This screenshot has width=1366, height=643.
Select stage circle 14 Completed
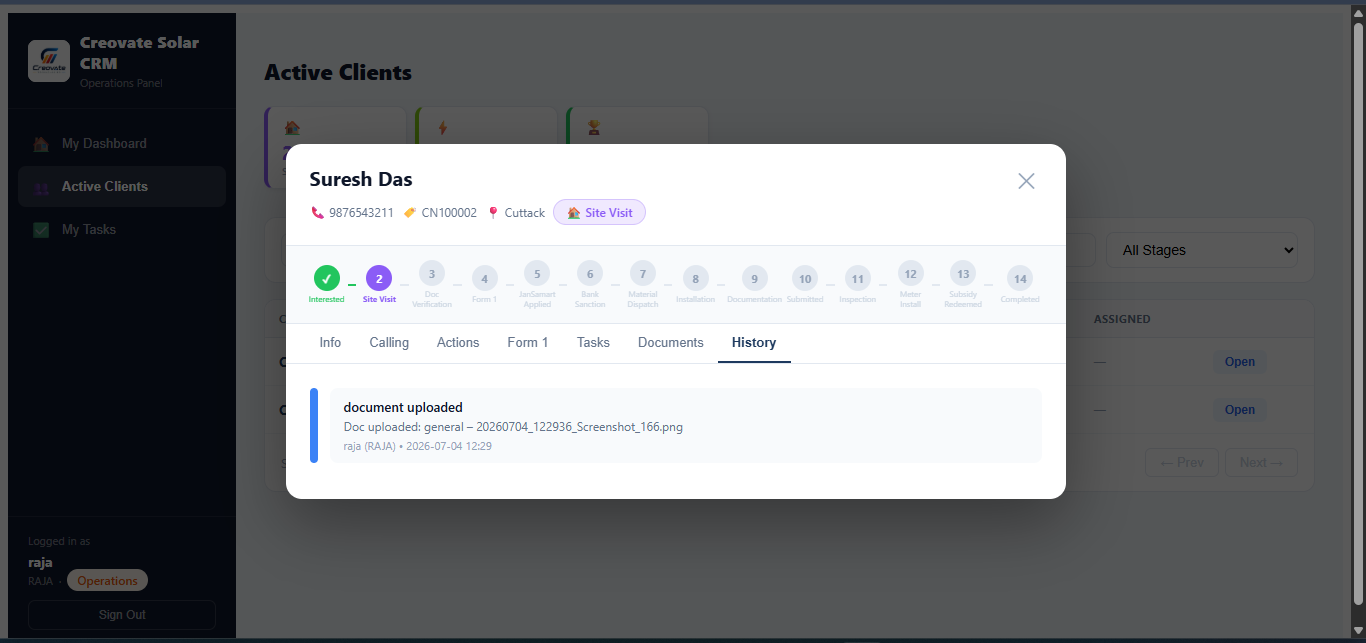(1019, 278)
